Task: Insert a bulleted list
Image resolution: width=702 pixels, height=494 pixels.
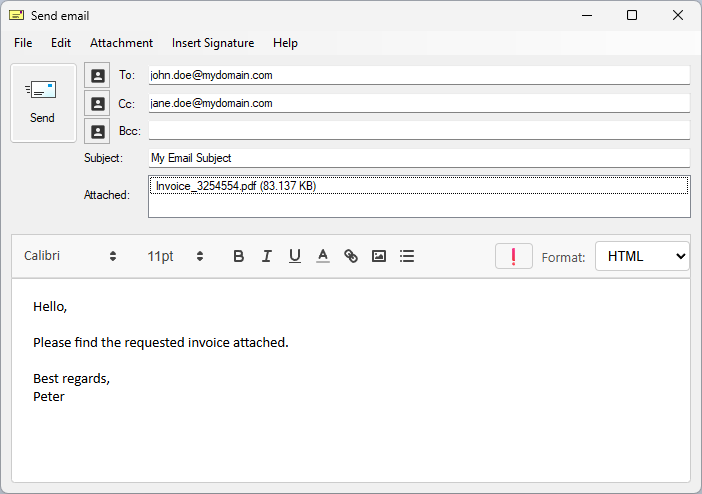Action: (406, 256)
